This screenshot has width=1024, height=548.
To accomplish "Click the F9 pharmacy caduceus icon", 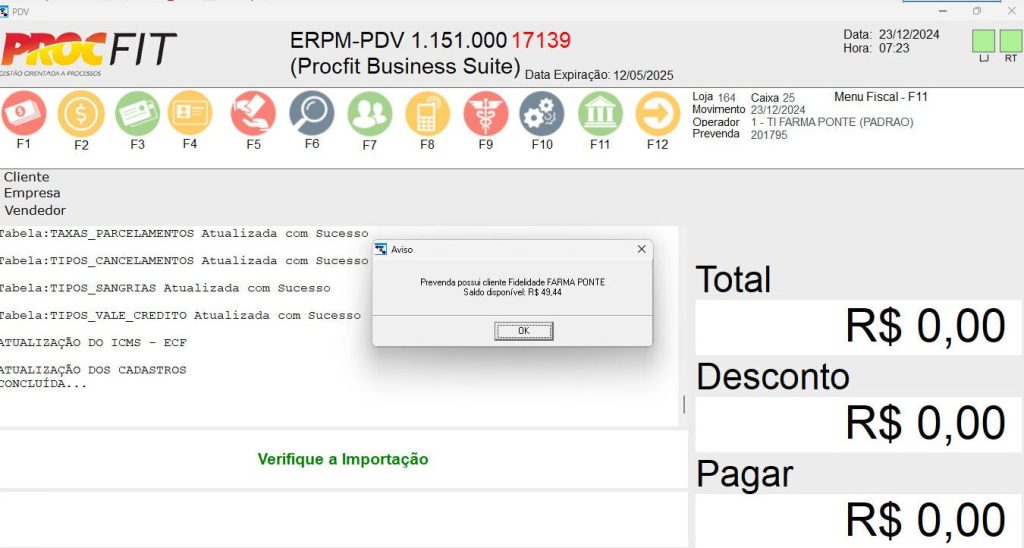I will coord(485,114).
